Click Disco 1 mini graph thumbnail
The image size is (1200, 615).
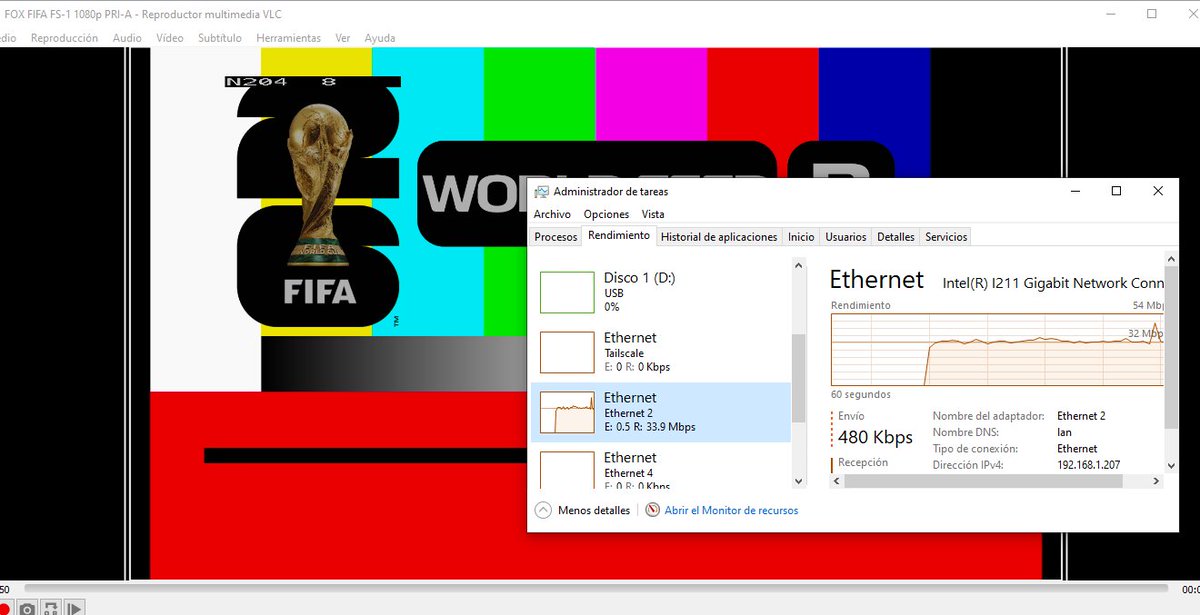coord(567,292)
